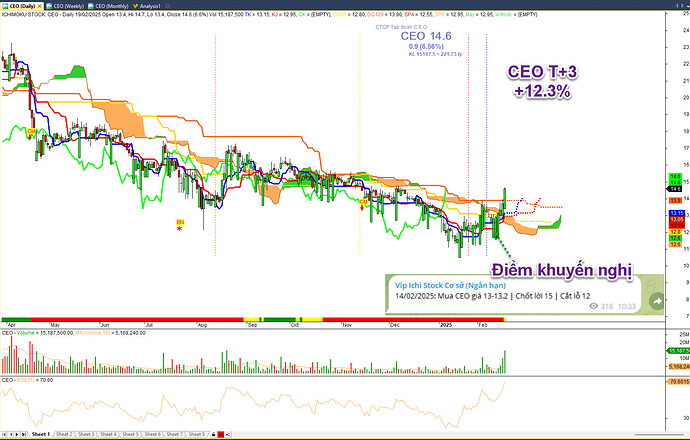The height and width of the screenshot is (440, 690).
Task: Click the orange 13.9 price label on axis
Action: 675,201
